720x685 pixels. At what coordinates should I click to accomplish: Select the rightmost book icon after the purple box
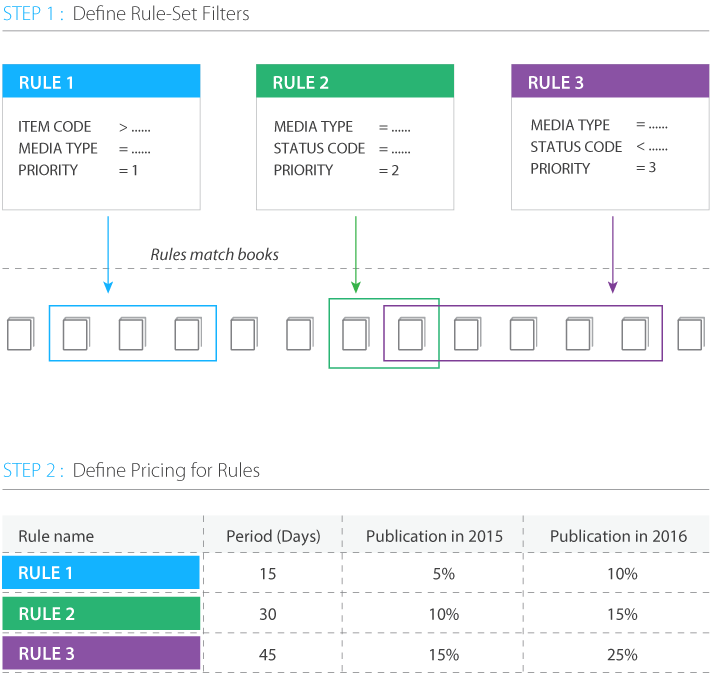click(x=691, y=334)
